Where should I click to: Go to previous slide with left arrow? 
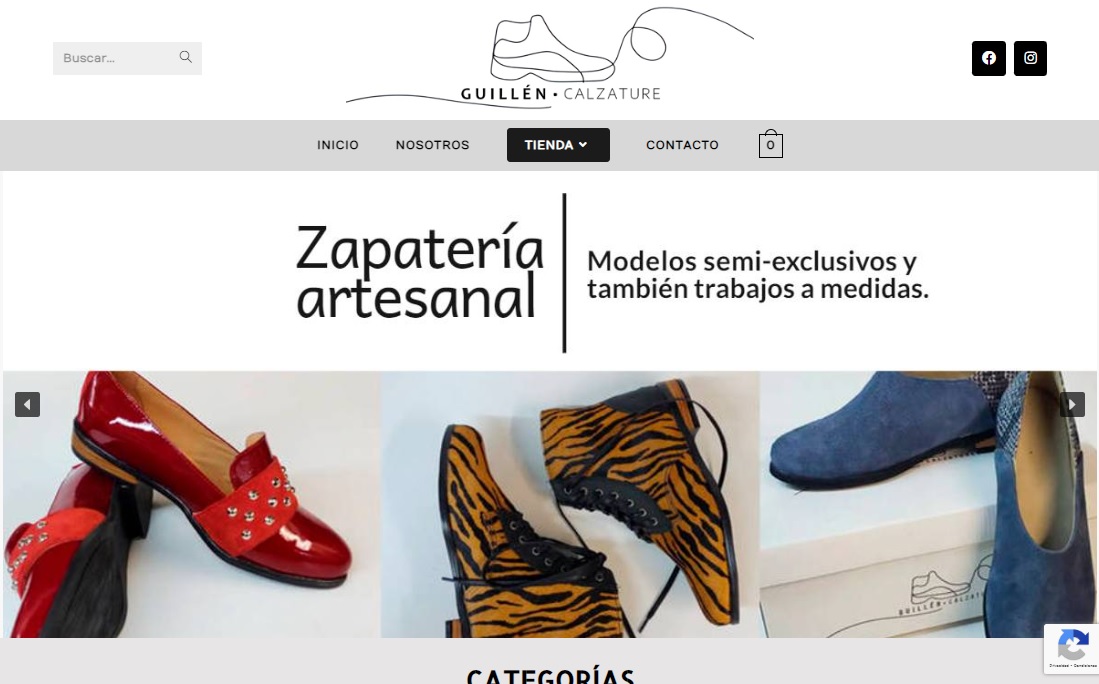tap(27, 404)
